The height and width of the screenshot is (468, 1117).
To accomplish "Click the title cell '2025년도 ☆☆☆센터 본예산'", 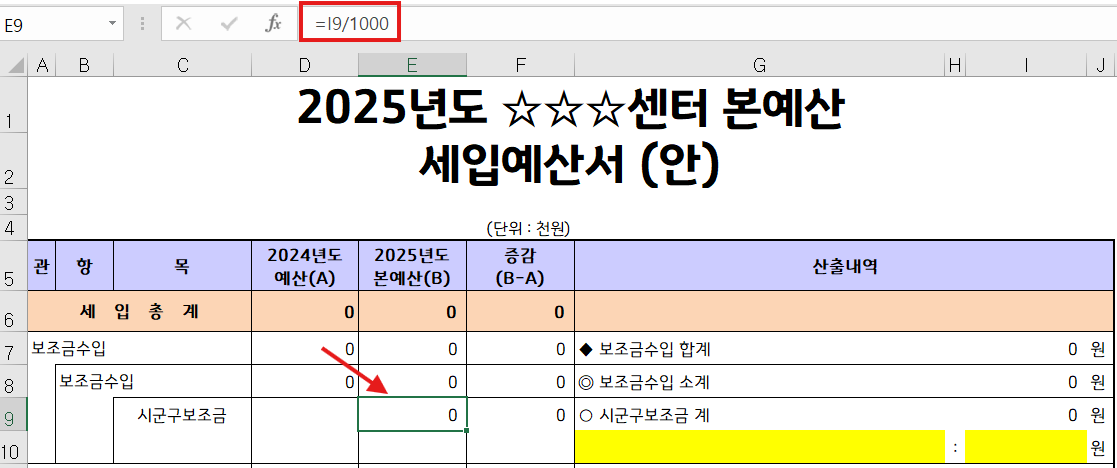I will 571,108.
